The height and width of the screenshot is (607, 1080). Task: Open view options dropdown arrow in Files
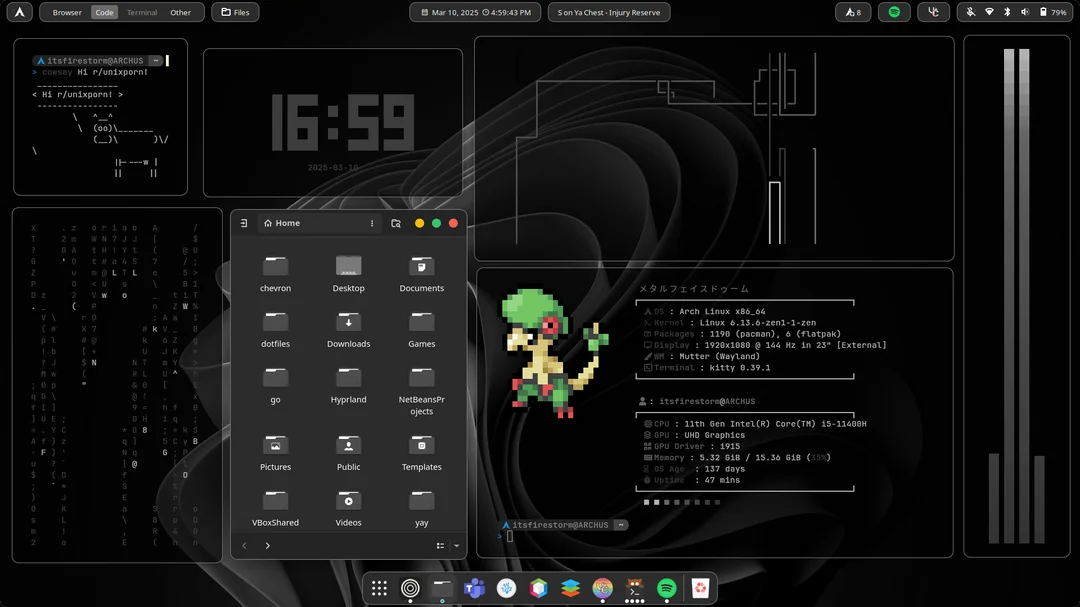(457, 546)
